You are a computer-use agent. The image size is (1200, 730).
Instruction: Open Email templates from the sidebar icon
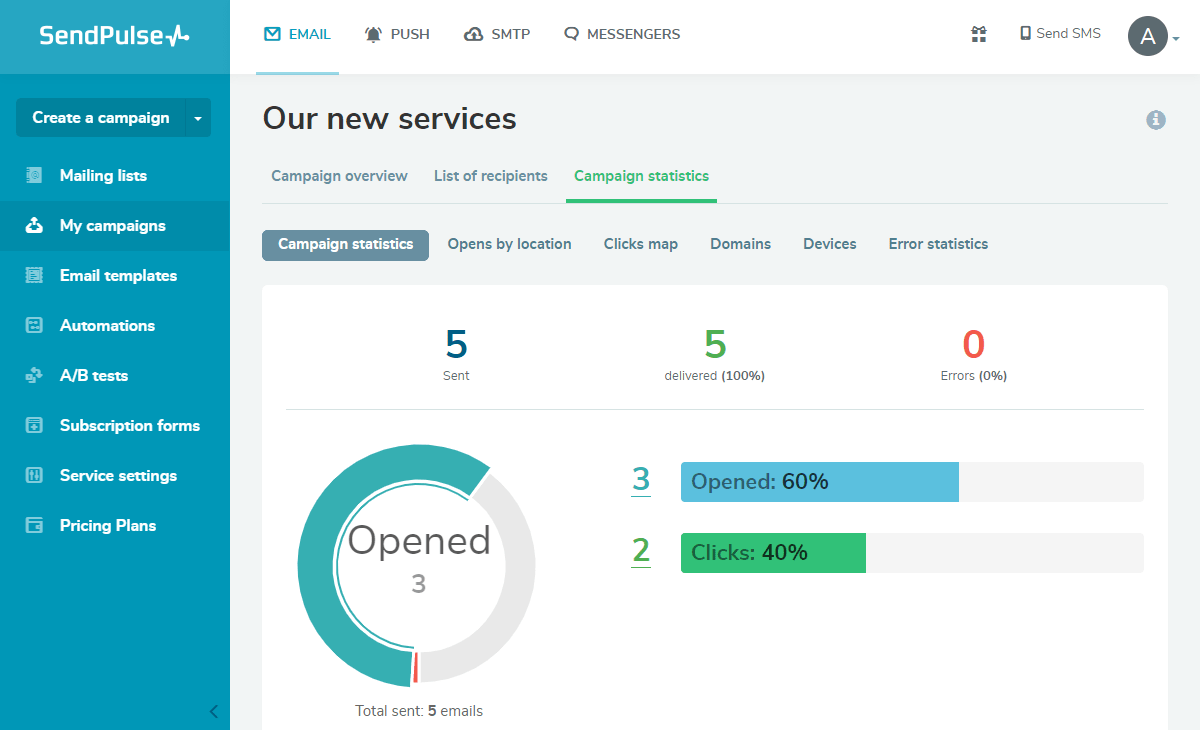coord(34,275)
